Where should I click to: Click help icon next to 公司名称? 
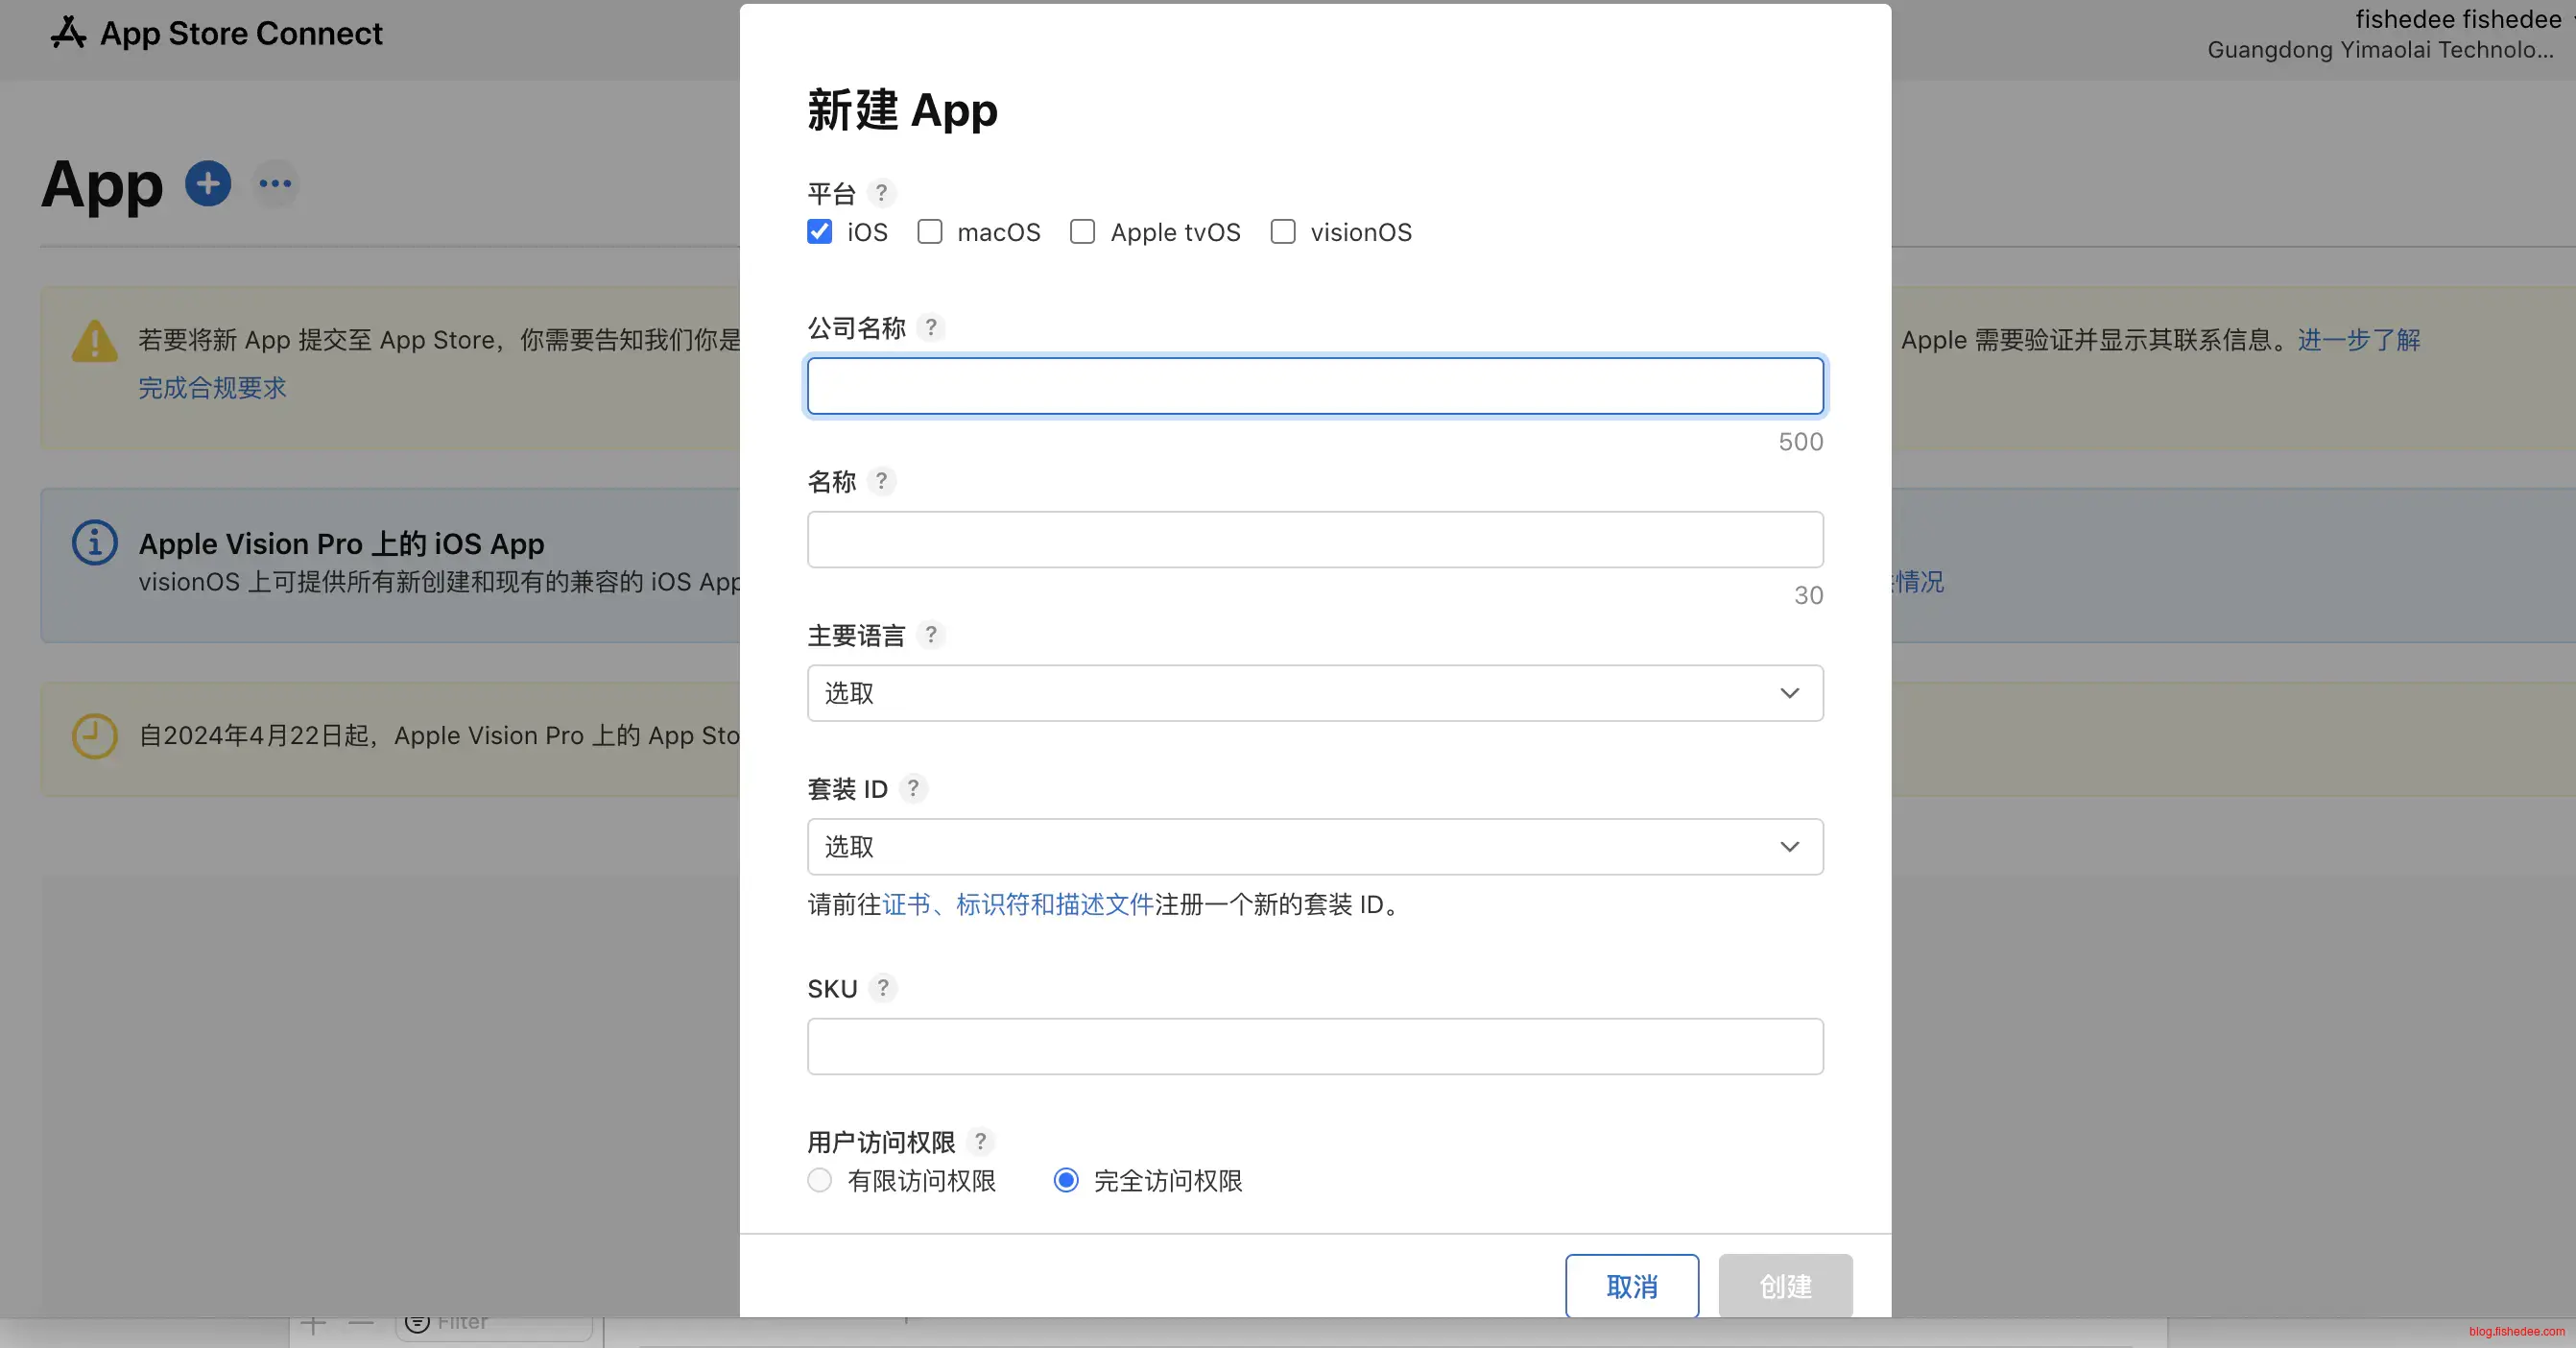(x=931, y=327)
